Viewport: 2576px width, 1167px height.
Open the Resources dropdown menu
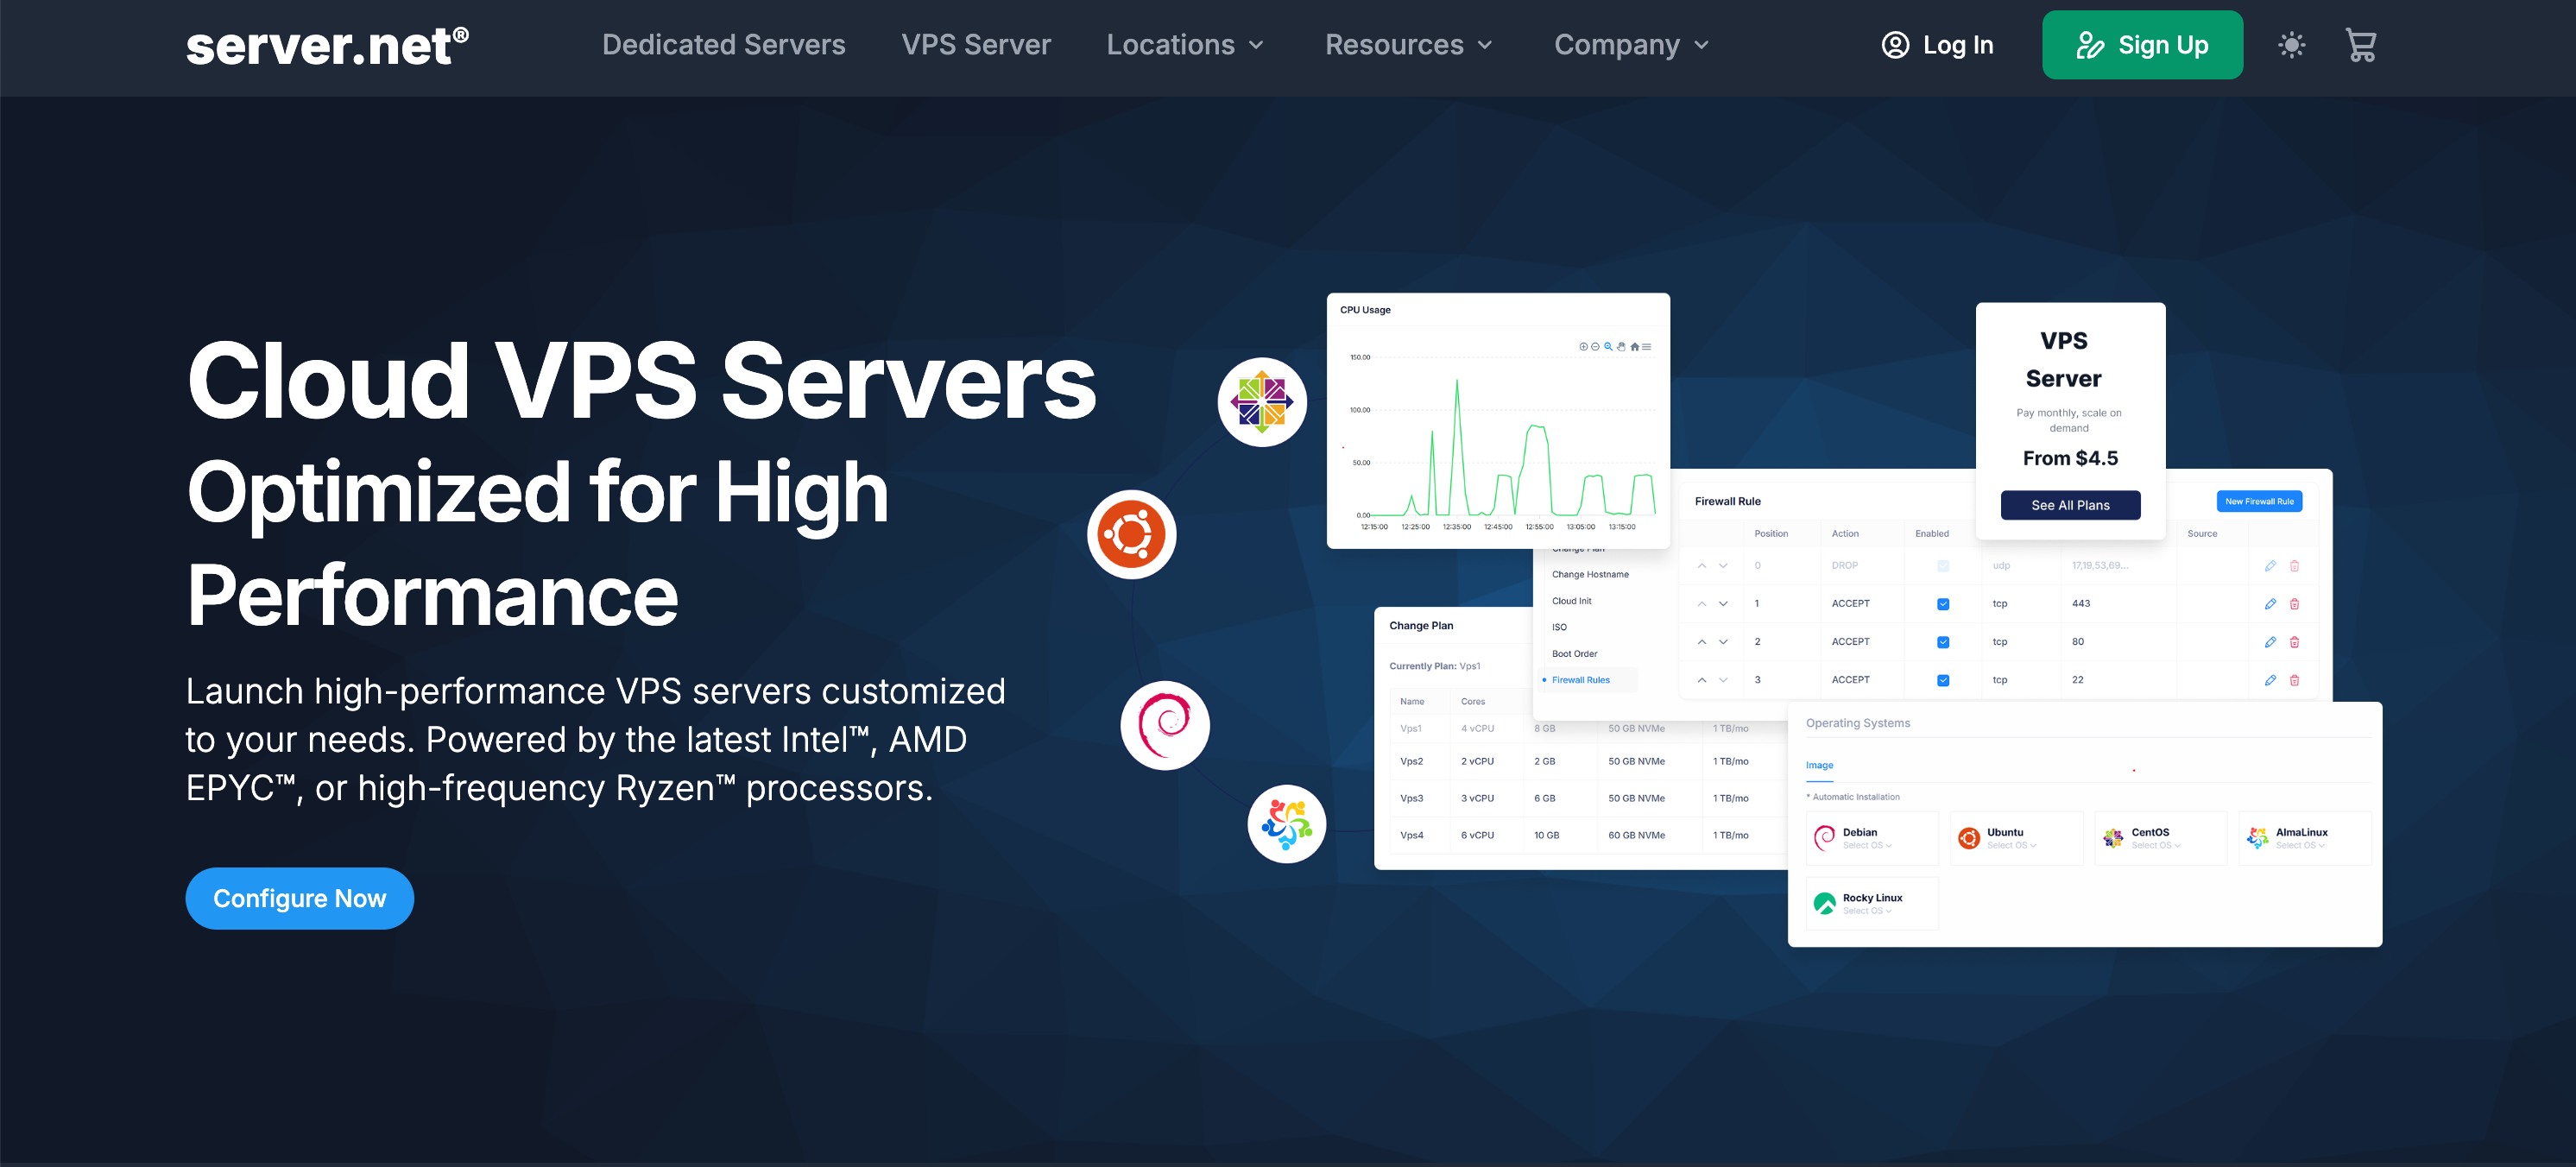[1408, 45]
